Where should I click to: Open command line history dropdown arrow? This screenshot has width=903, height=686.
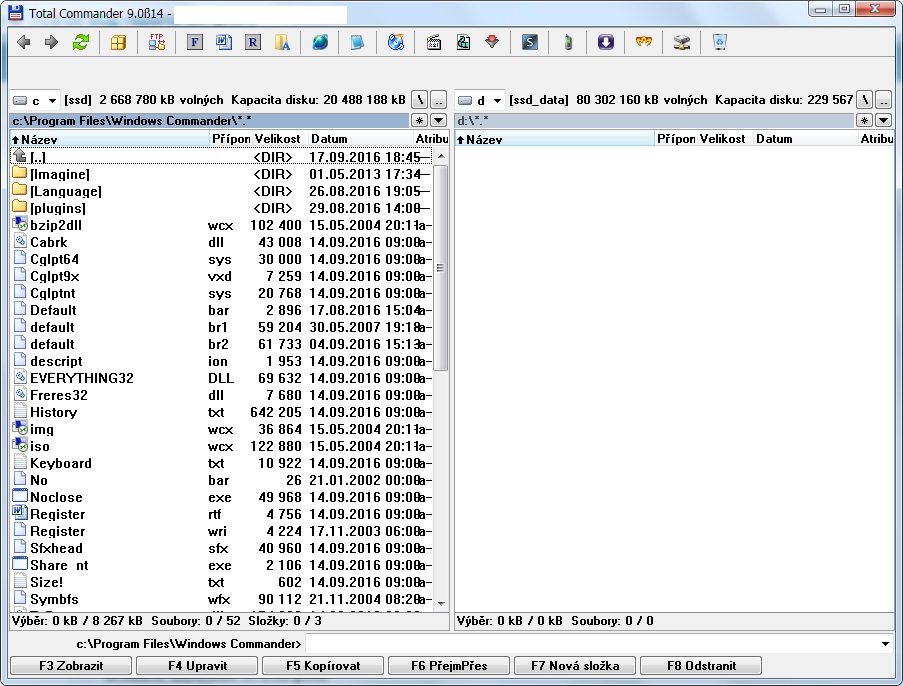coord(885,643)
